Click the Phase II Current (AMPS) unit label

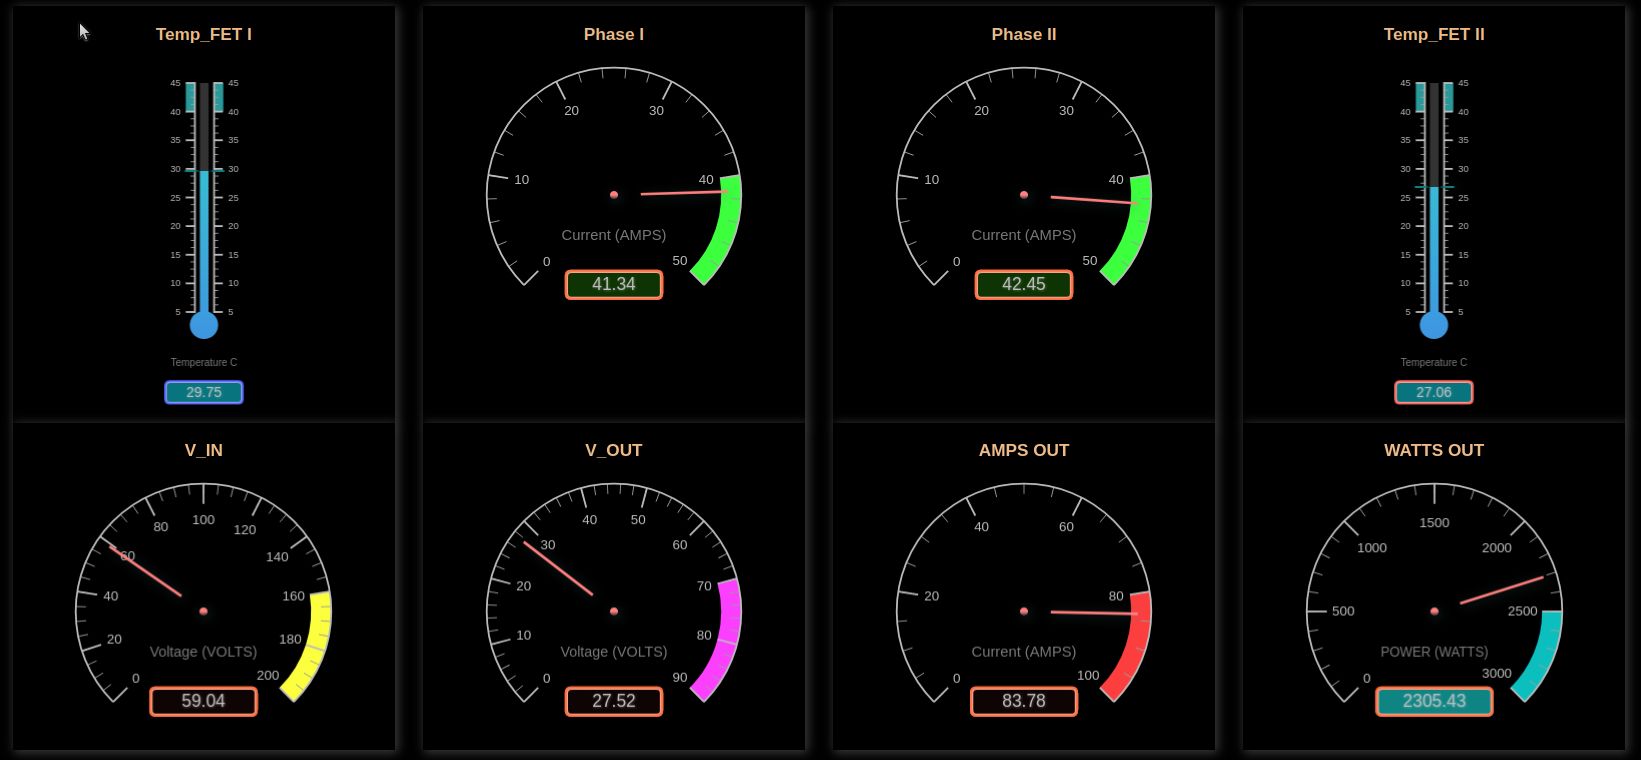[x=1024, y=235]
